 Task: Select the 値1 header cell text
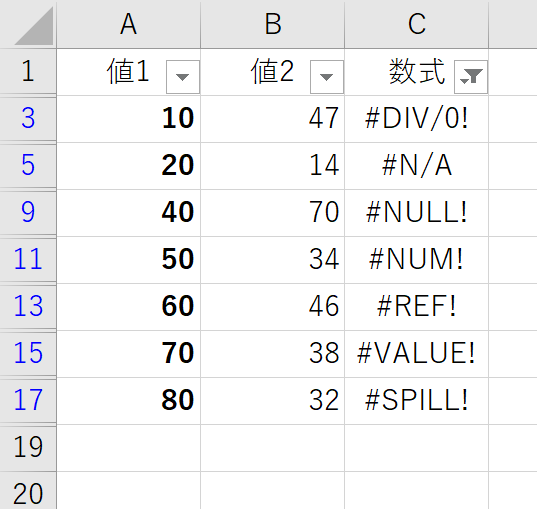pyautogui.click(x=128, y=71)
